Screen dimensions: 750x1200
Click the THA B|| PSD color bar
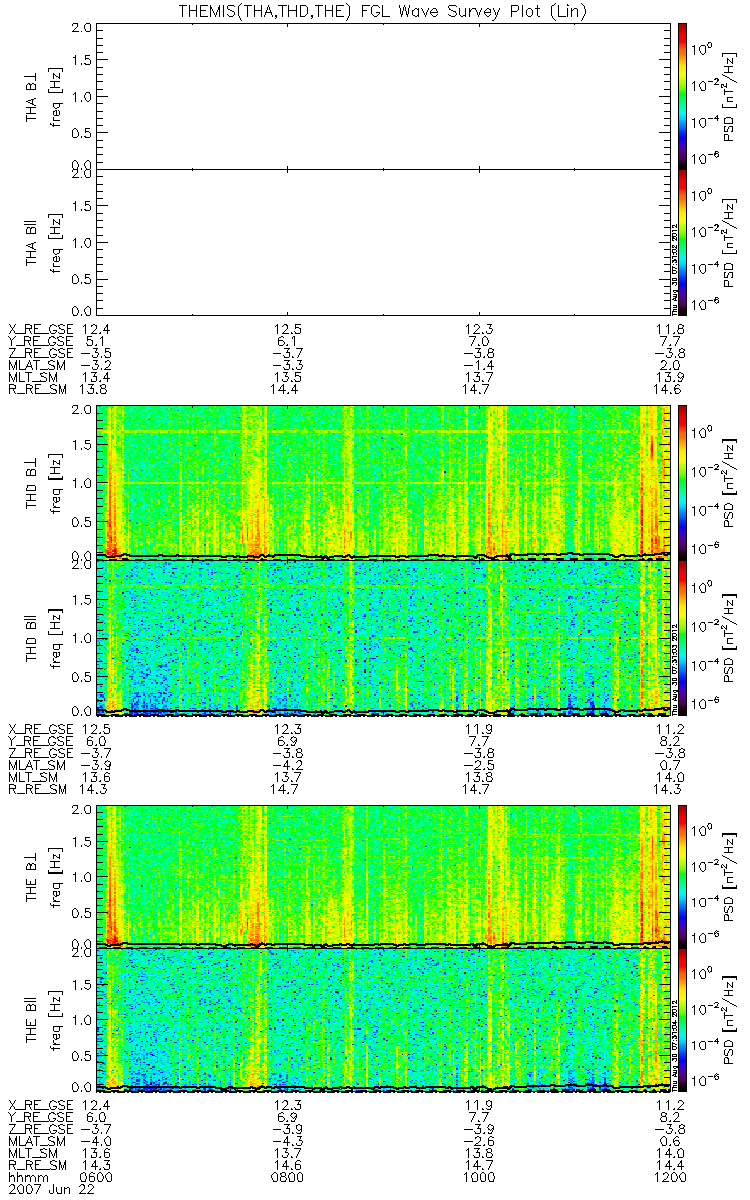[683, 240]
